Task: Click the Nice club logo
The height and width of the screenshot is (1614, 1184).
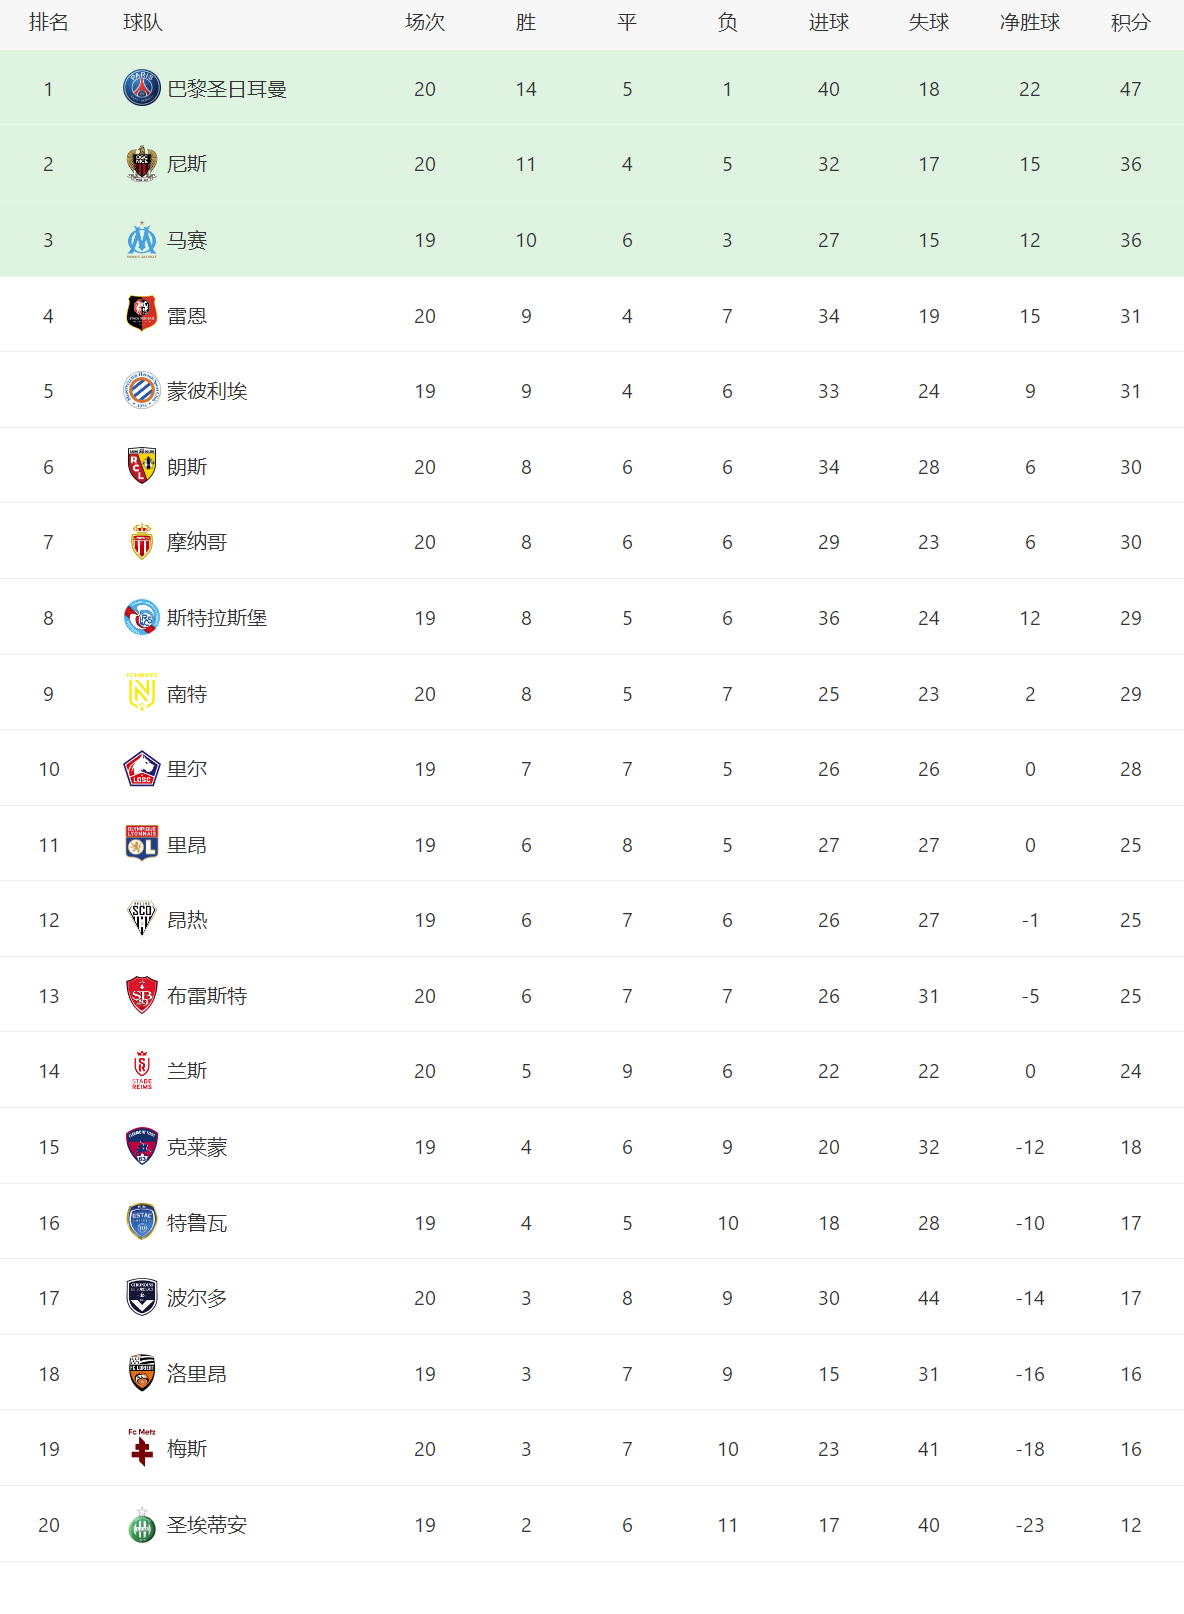Action: point(142,164)
